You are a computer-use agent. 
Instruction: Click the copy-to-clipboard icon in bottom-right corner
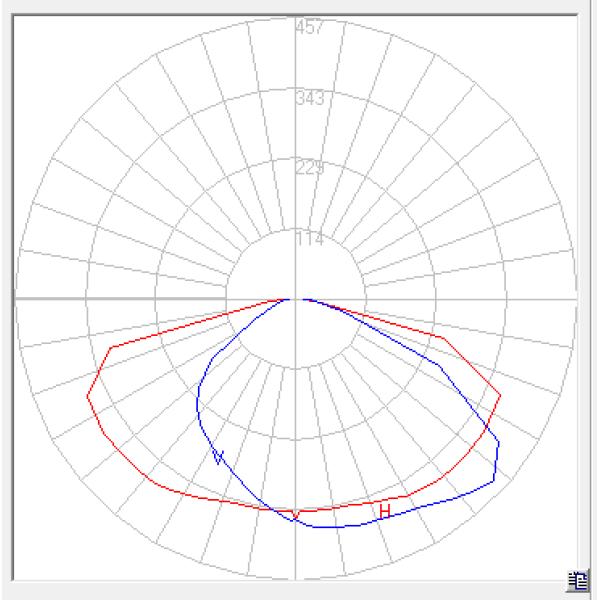pyautogui.click(x=577, y=579)
